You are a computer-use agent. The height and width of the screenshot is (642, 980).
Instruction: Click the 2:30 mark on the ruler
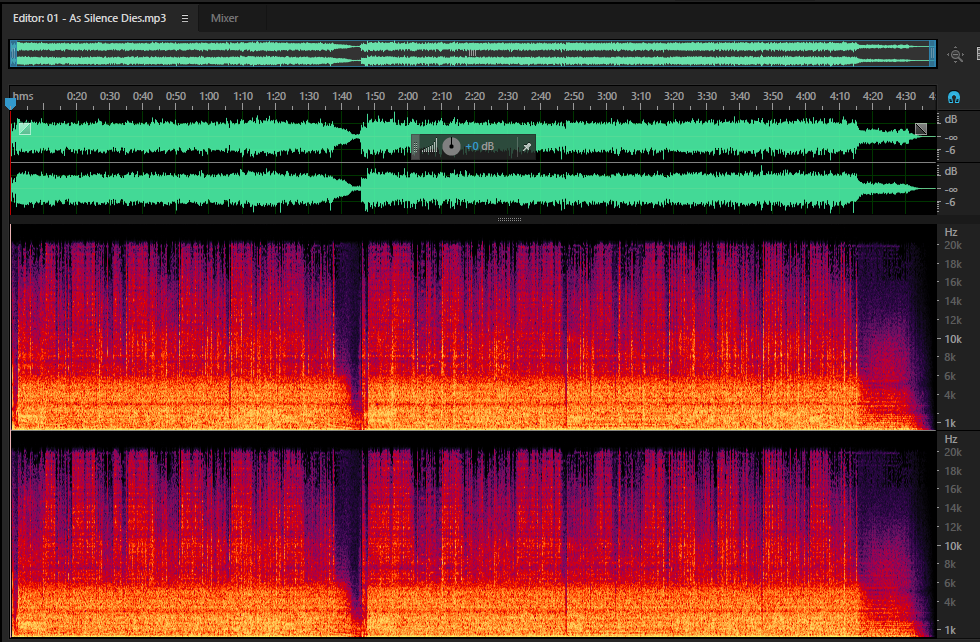[x=508, y=96]
